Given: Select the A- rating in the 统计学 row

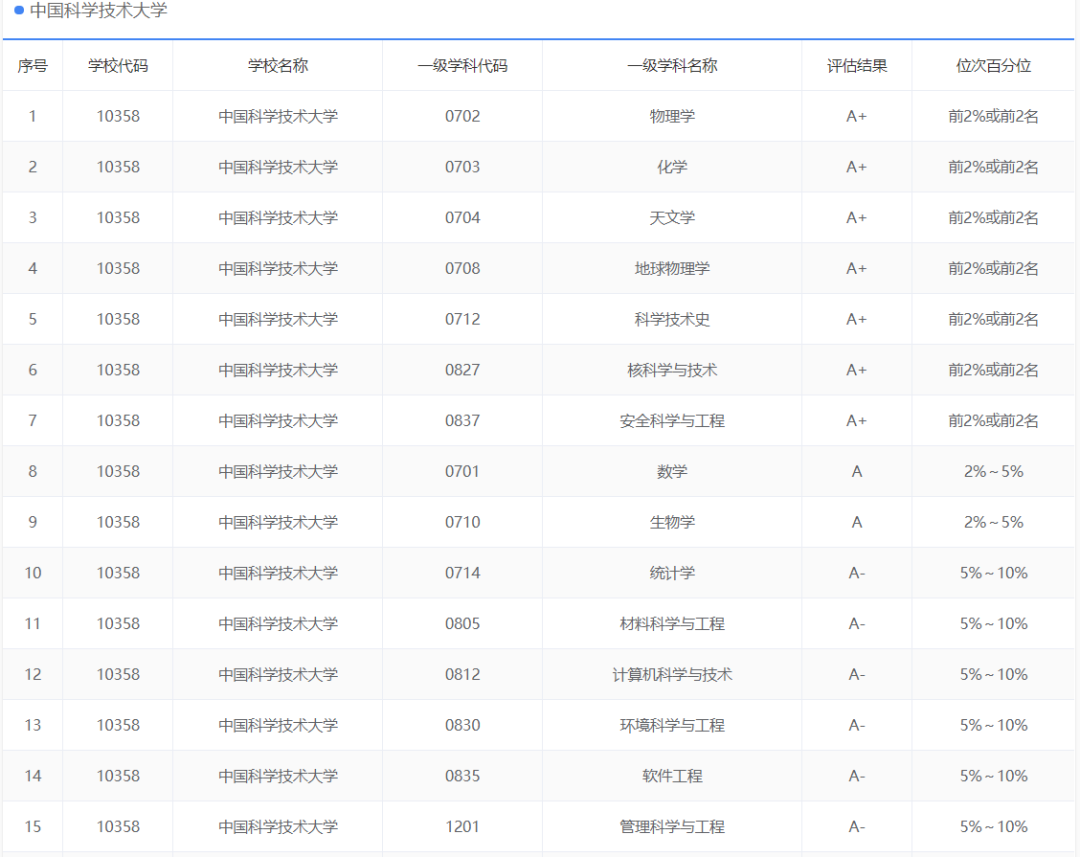Looking at the screenshot, I should pos(857,573).
